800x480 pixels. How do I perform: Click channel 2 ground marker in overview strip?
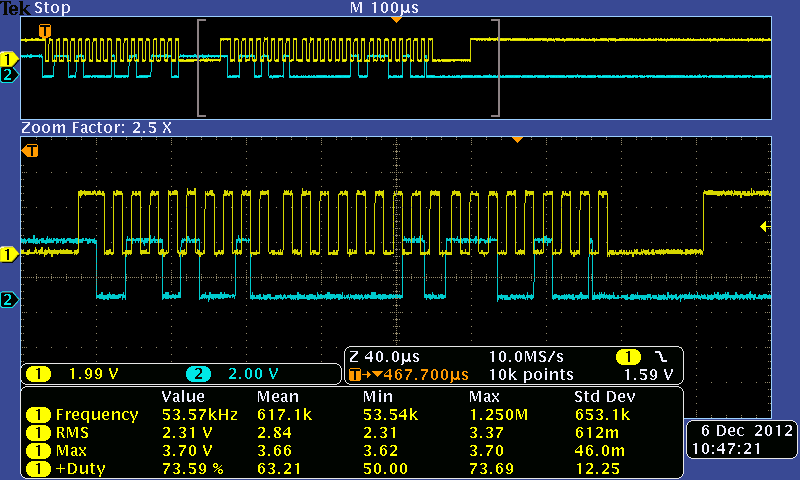coord(8,75)
